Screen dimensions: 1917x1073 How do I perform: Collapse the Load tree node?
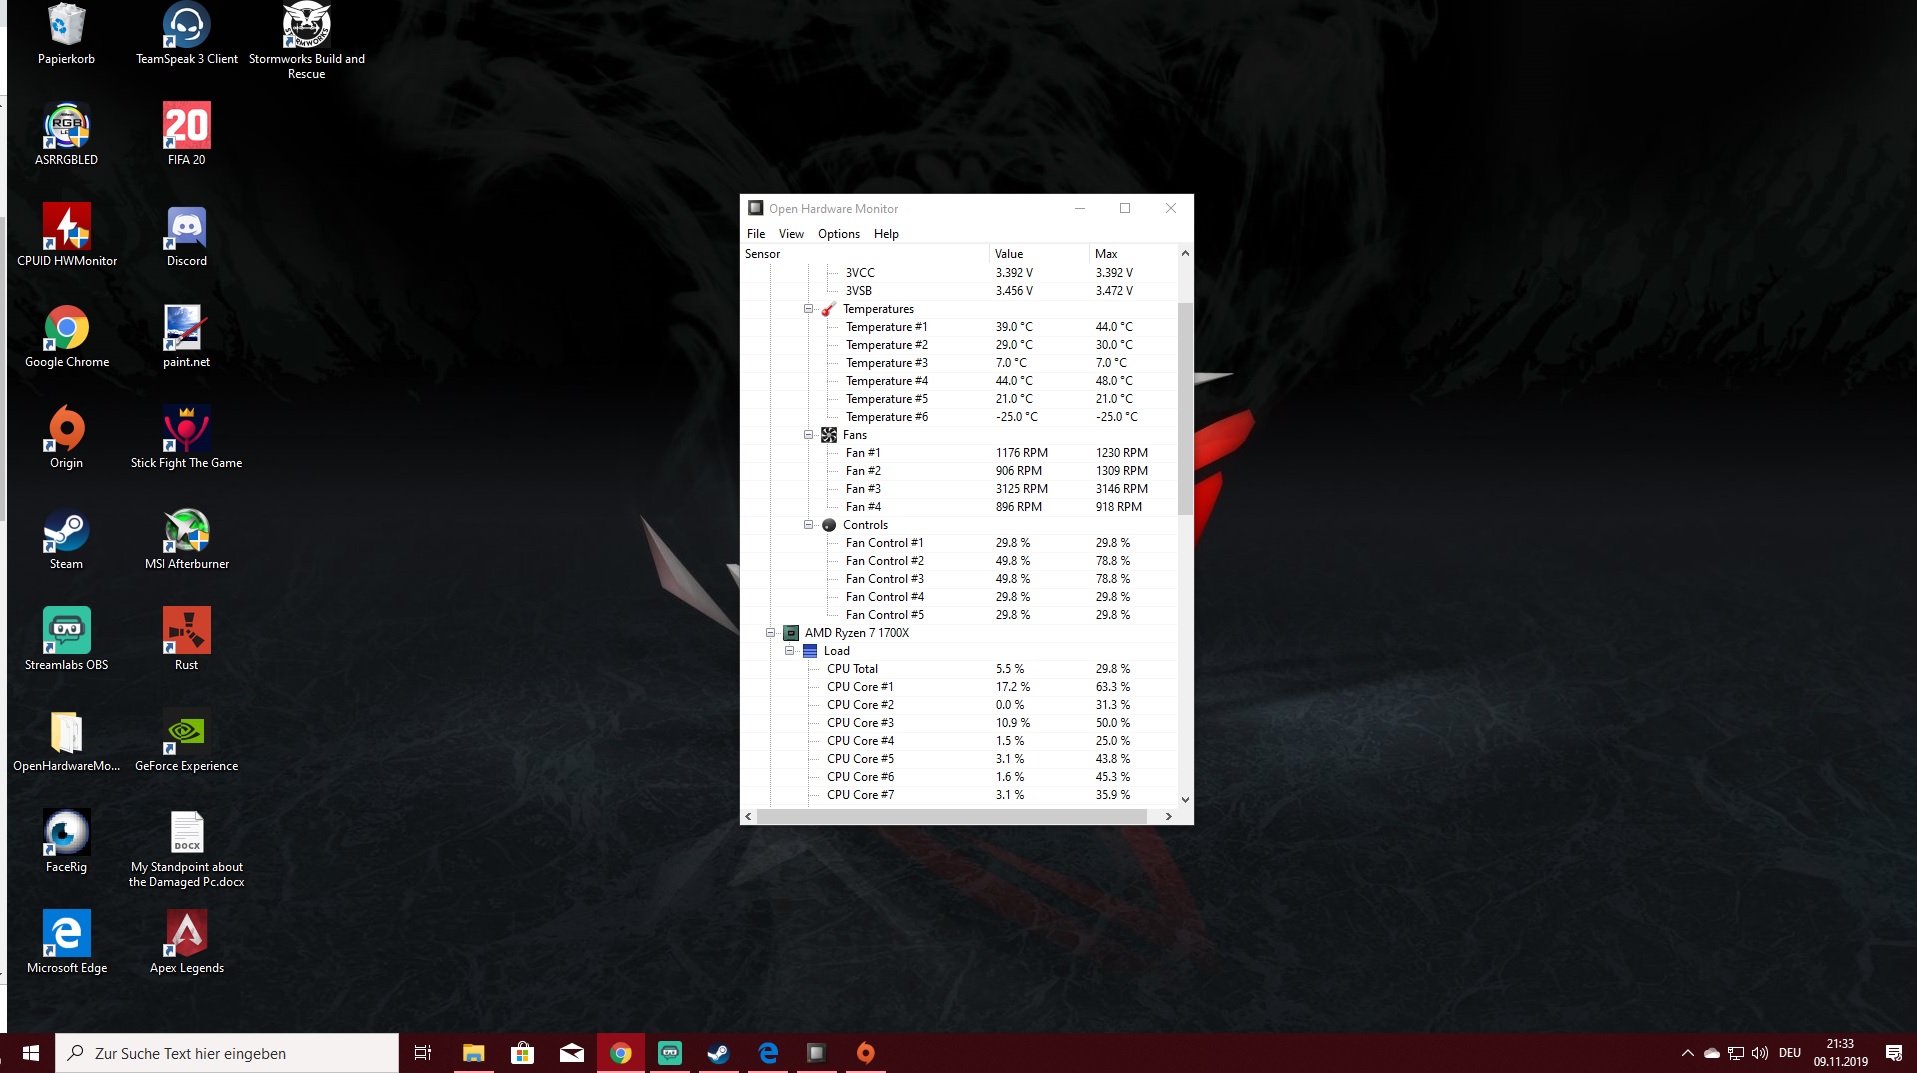(789, 651)
